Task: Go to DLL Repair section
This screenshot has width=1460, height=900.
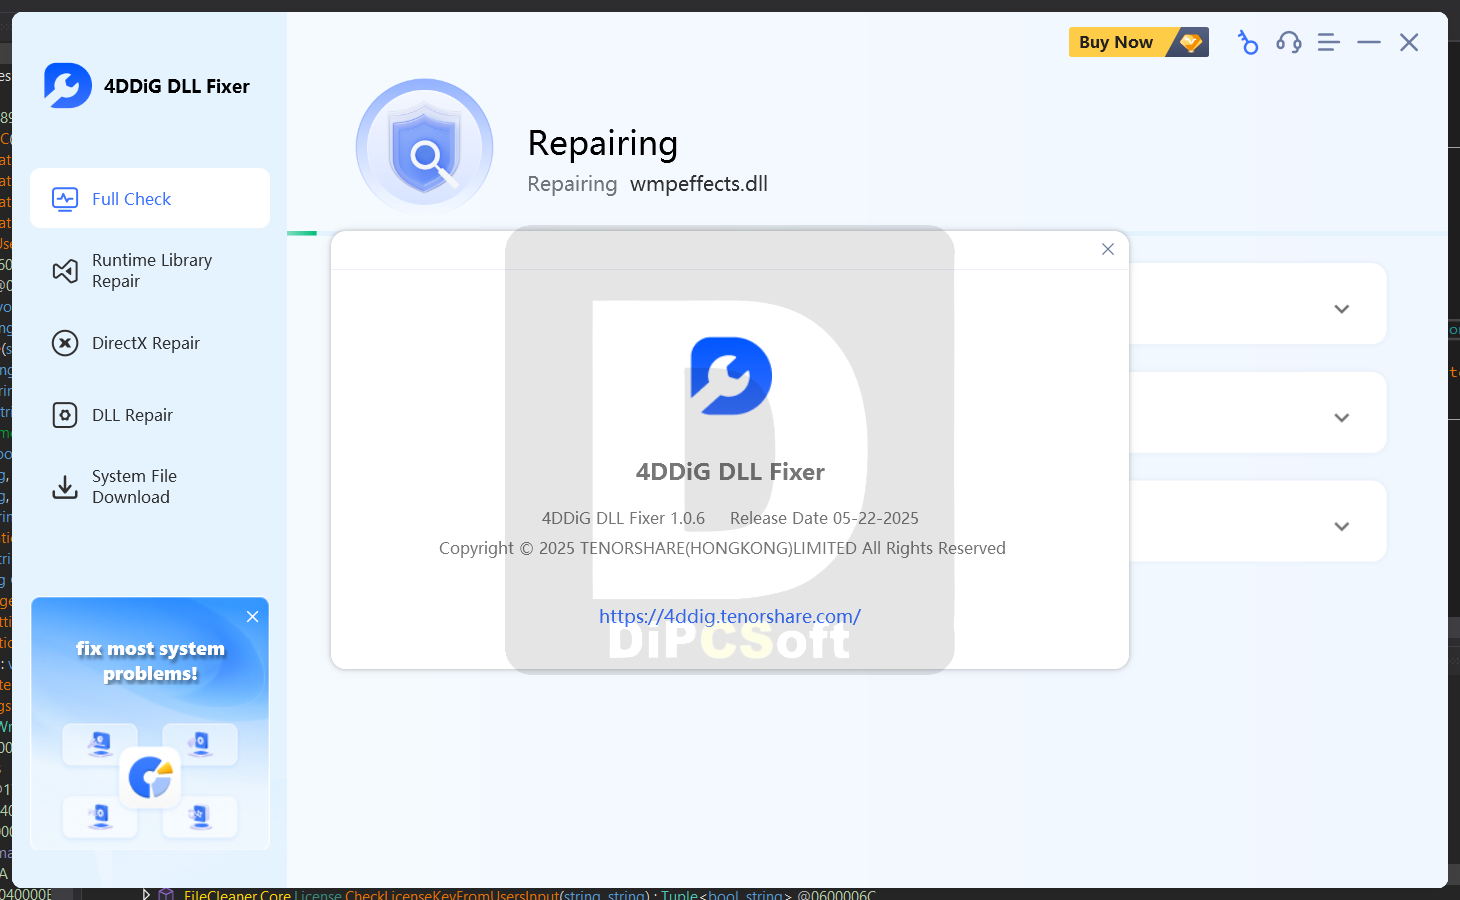Action: [150, 415]
